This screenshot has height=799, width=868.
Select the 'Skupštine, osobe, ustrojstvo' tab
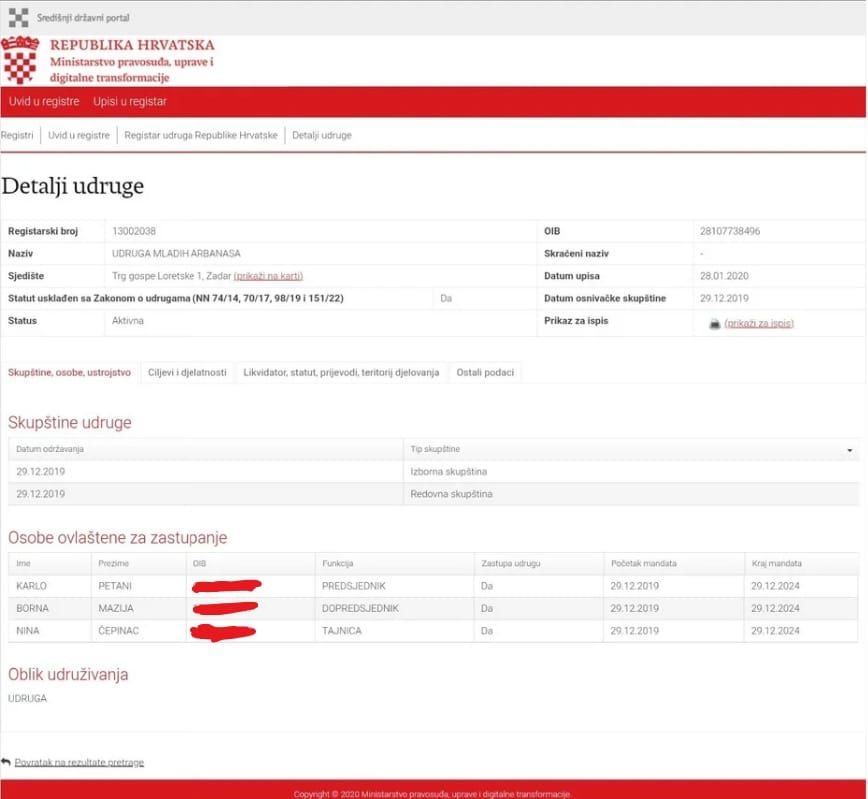click(x=69, y=372)
